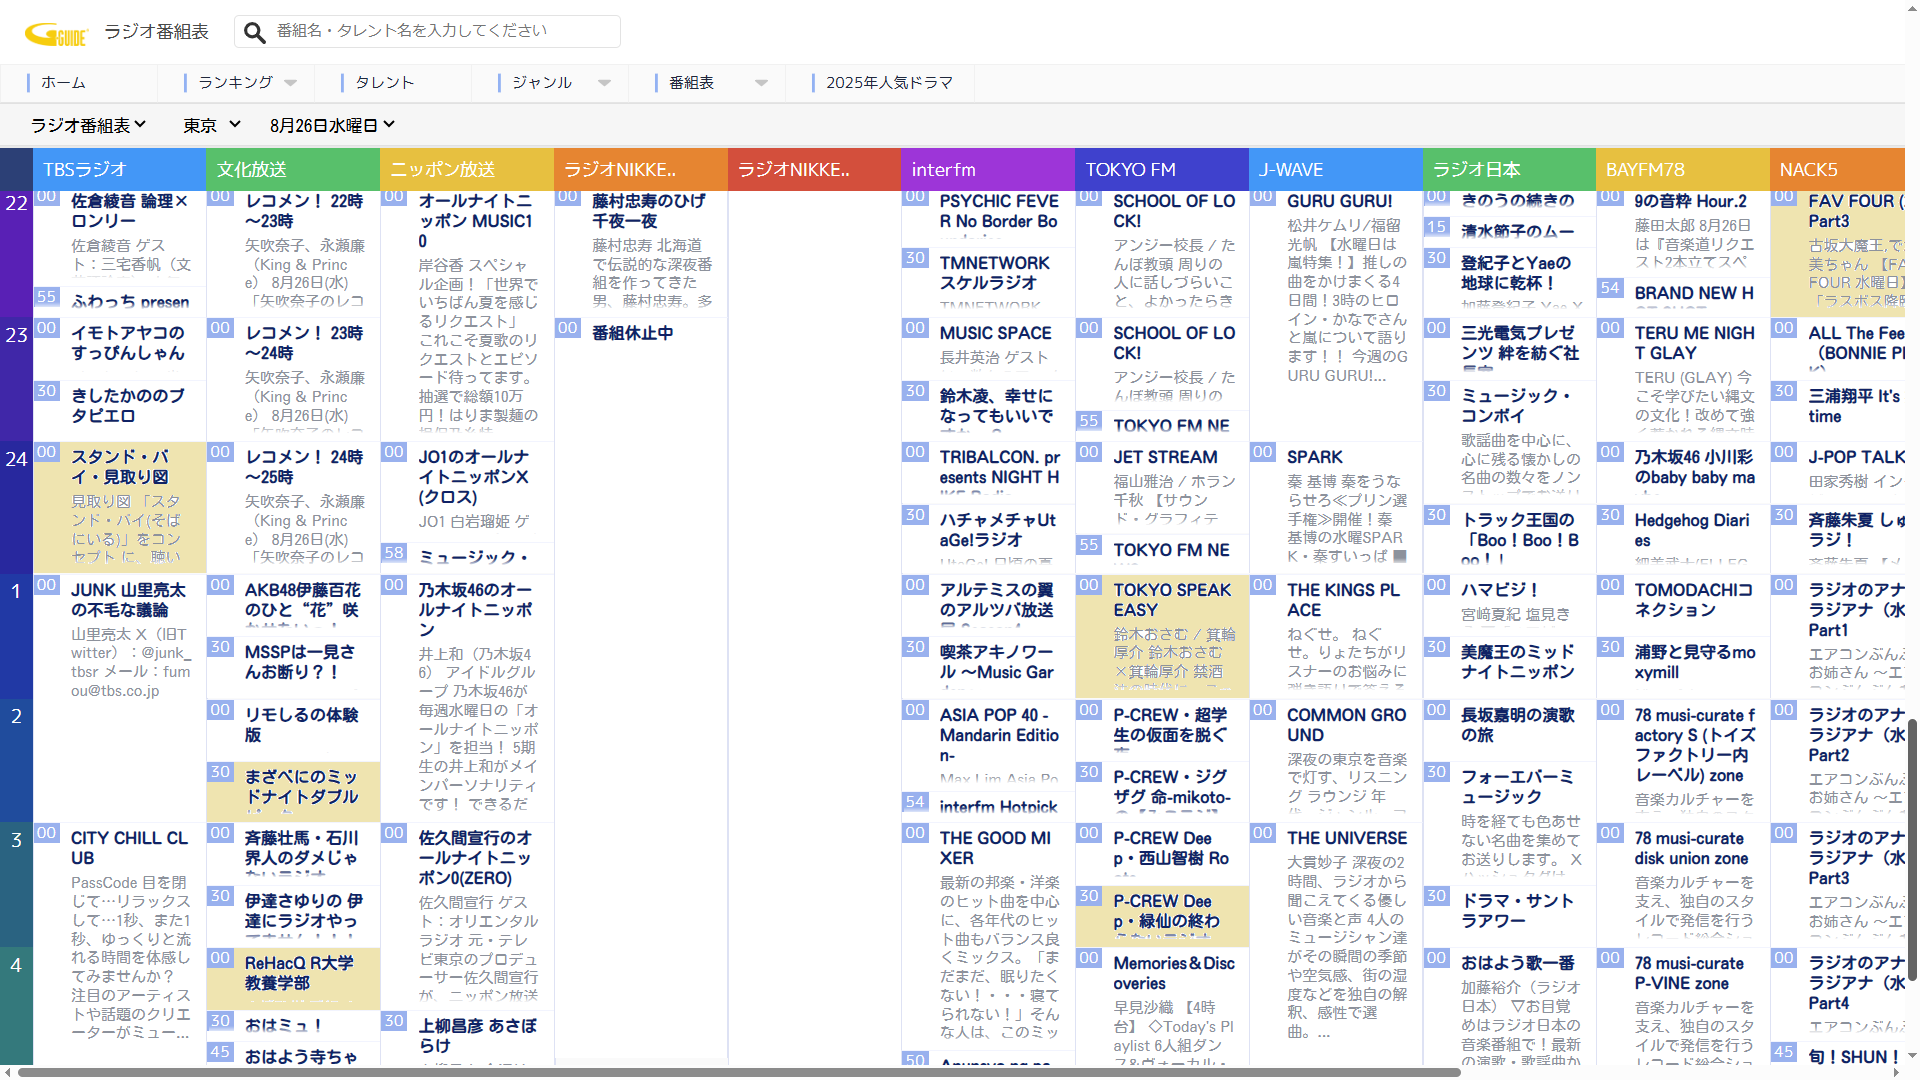
Task: Open program 三光電気プレゼンツ 絆を紡ぐ社
Action: pyautogui.click(x=1520, y=343)
